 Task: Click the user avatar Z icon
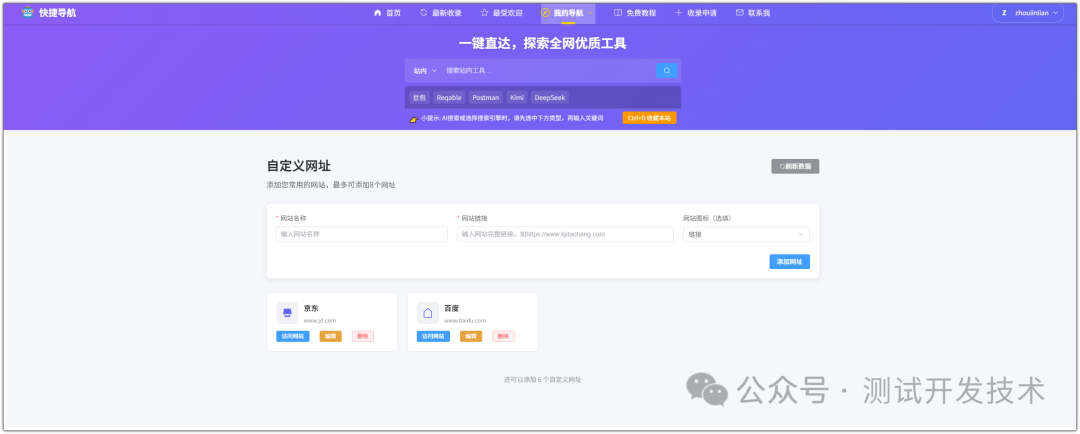(x=1003, y=13)
